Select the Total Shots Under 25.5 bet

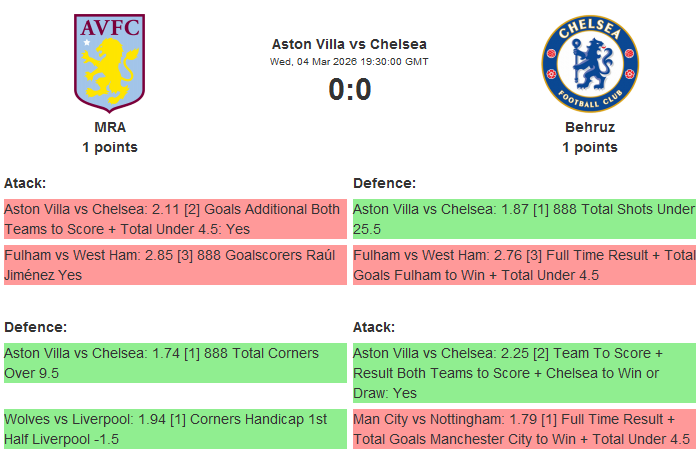524,218
